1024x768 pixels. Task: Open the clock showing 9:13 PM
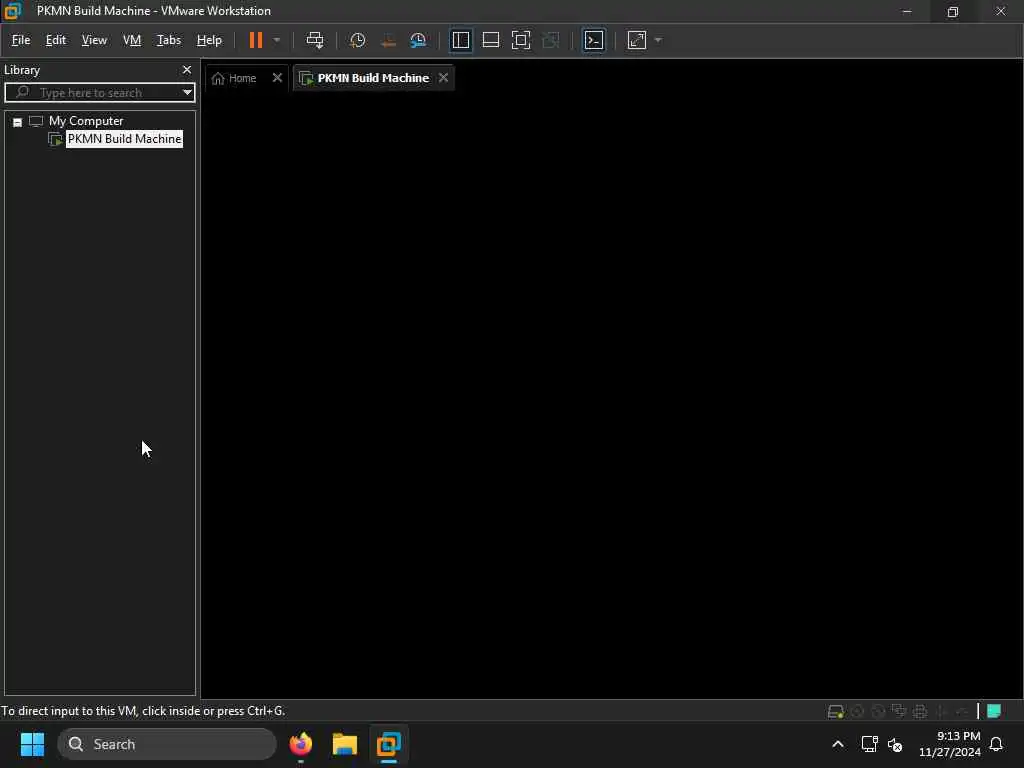point(950,744)
